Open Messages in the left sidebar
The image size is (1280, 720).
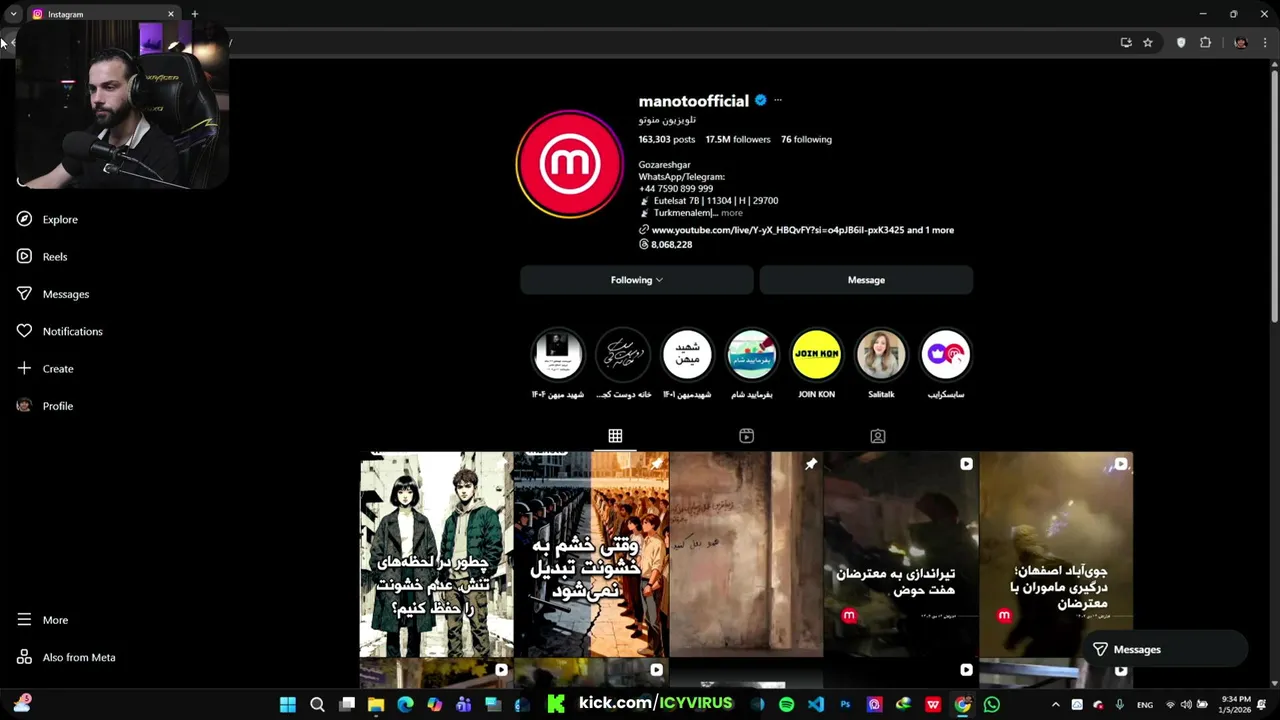(53, 294)
